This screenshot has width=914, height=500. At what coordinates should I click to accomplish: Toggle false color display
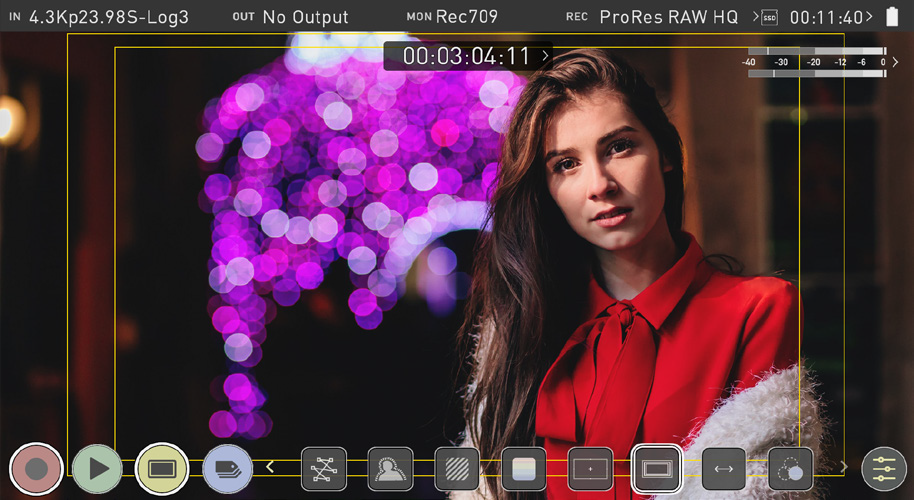[x=523, y=468]
